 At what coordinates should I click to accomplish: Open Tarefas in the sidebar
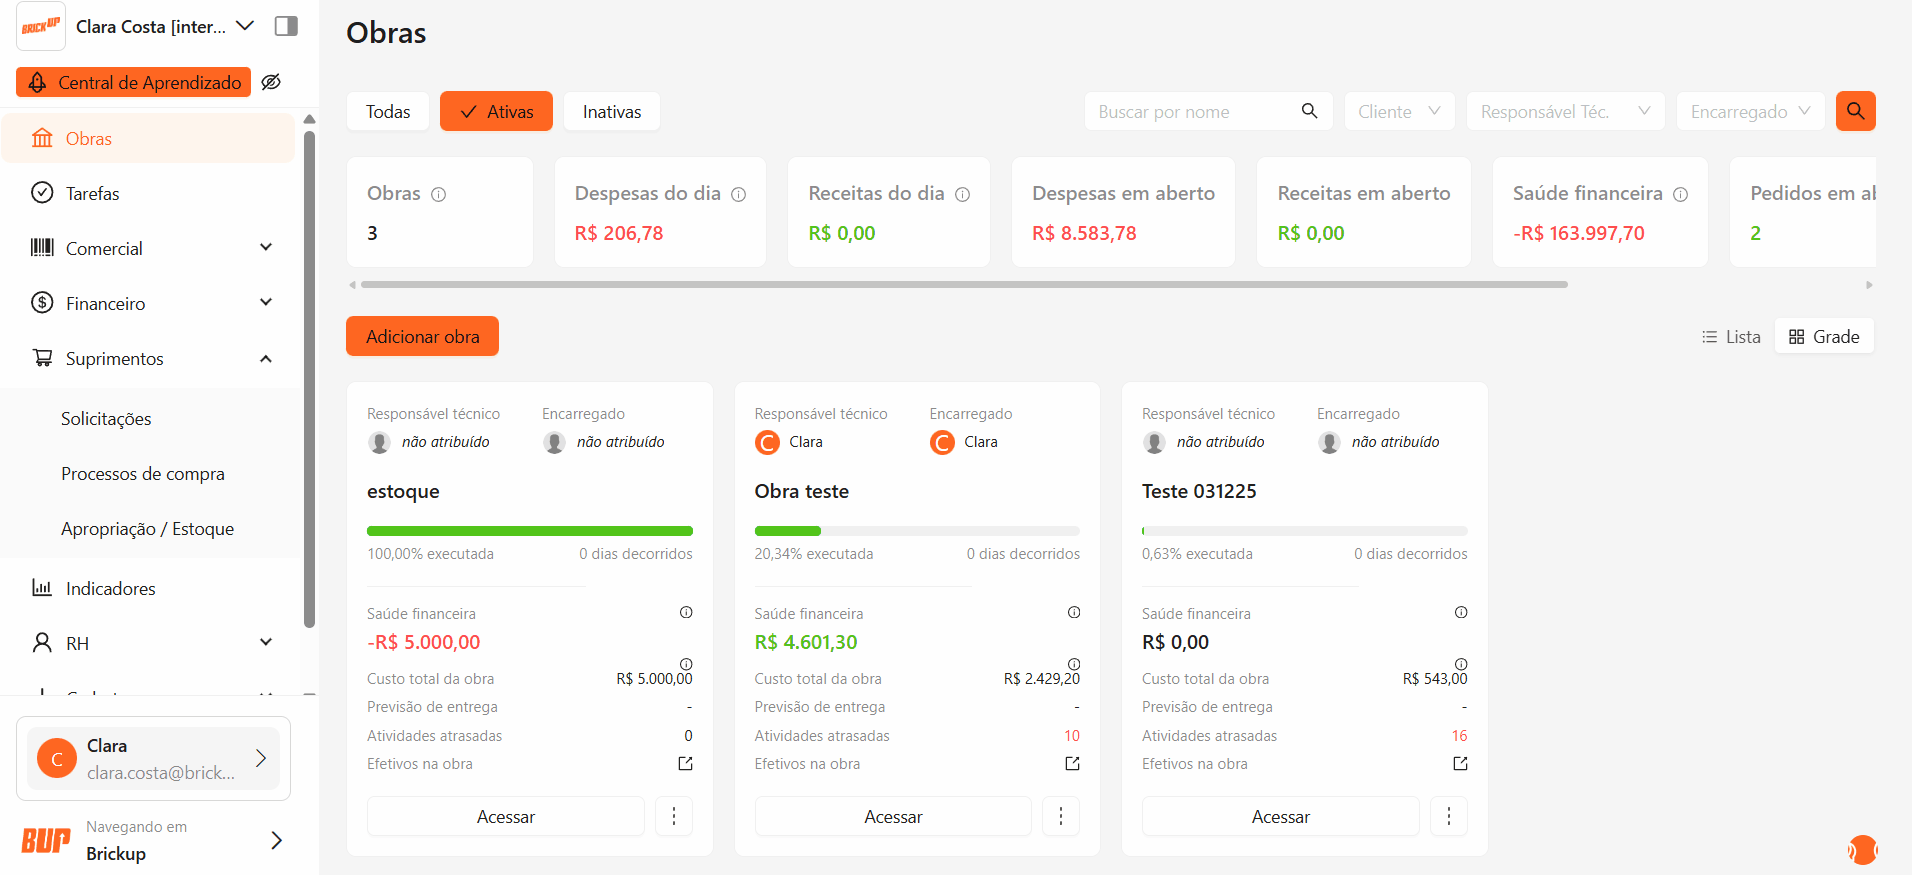click(x=92, y=193)
